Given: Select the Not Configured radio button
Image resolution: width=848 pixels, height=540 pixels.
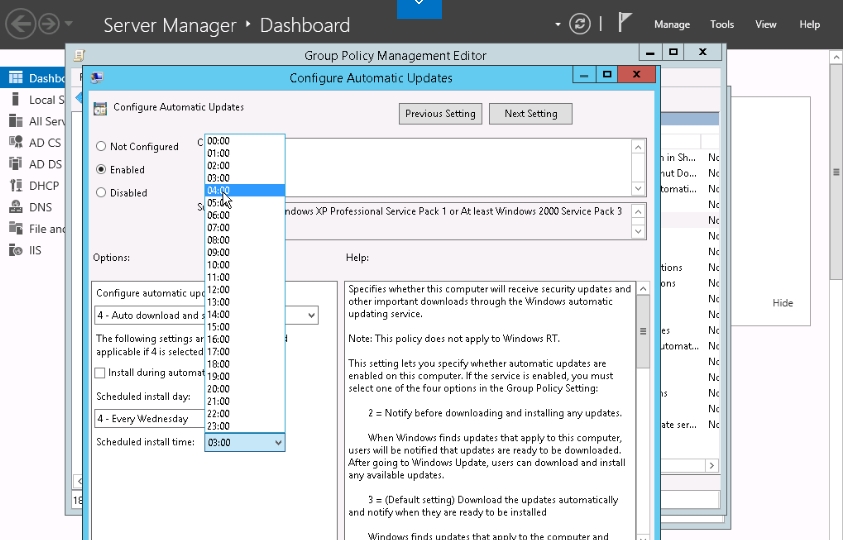Looking at the screenshot, I should coord(101,147).
